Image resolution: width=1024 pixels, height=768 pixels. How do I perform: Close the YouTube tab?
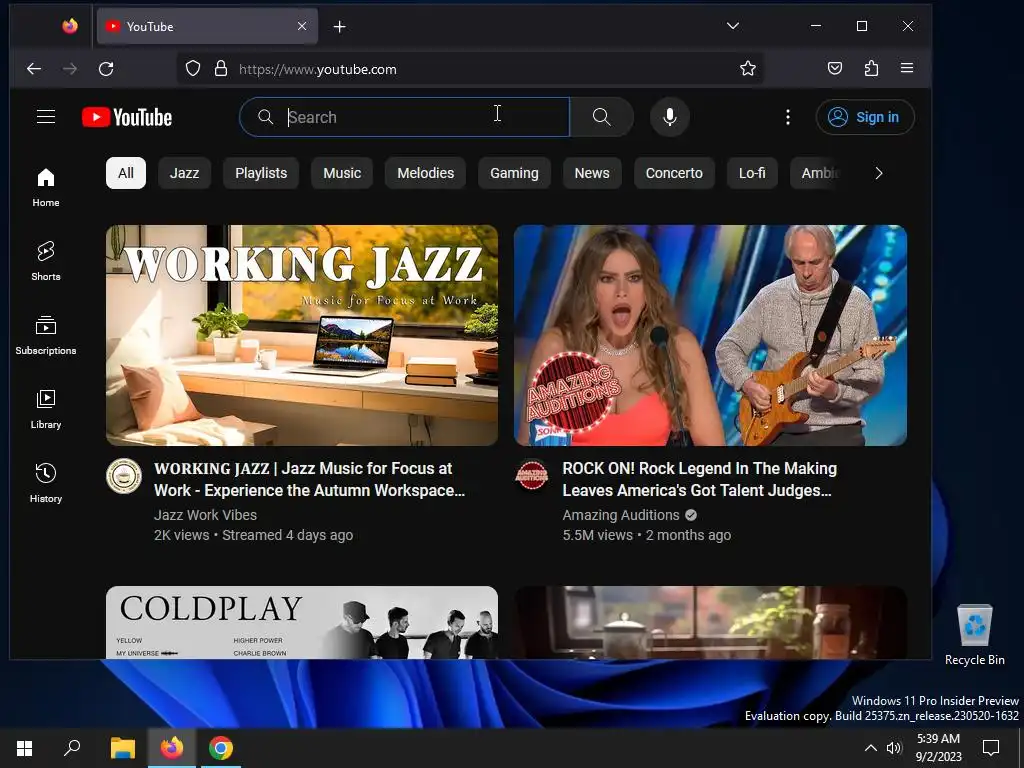302,26
